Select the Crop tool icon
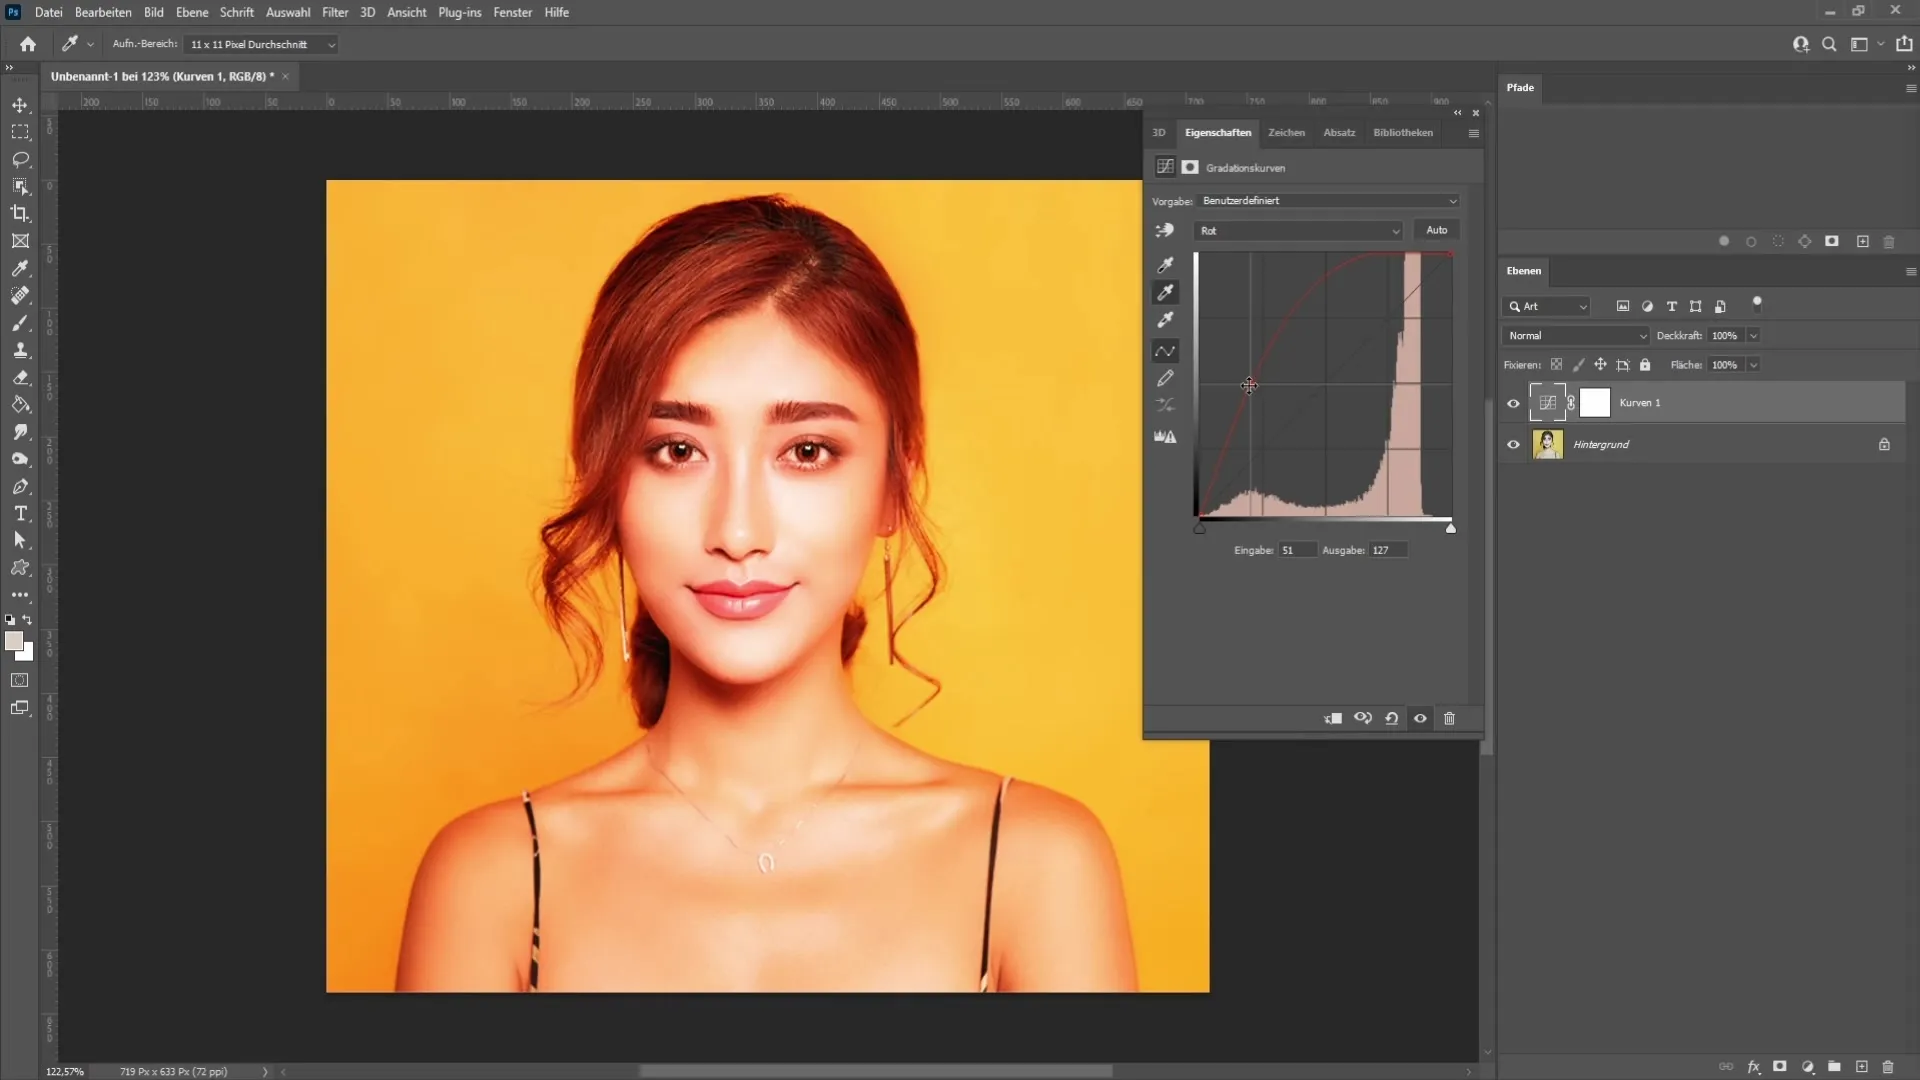The height and width of the screenshot is (1080, 1920). tap(20, 212)
